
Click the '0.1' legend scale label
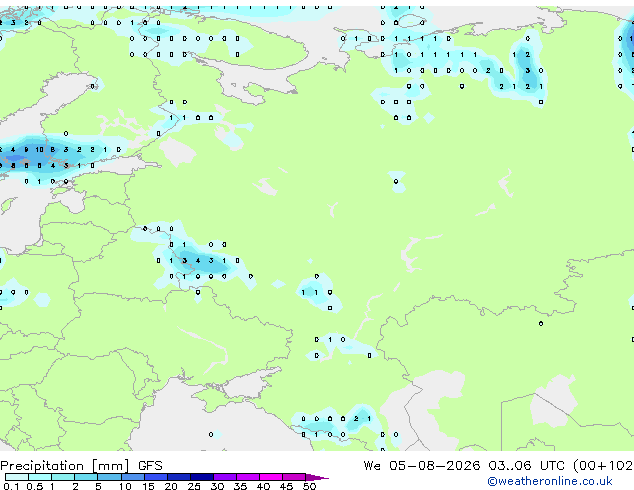(x=11, y=486)
